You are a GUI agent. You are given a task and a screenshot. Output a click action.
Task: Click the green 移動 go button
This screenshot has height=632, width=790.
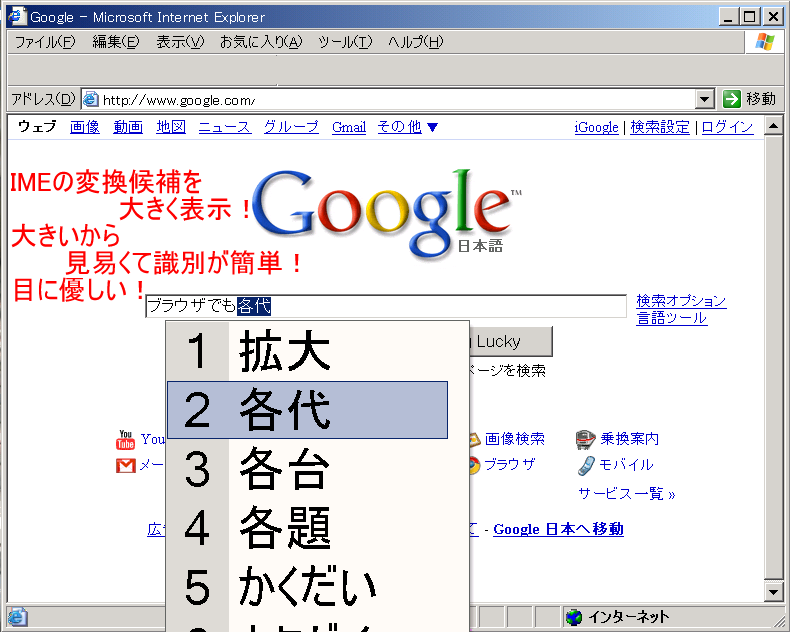(749, 99)
